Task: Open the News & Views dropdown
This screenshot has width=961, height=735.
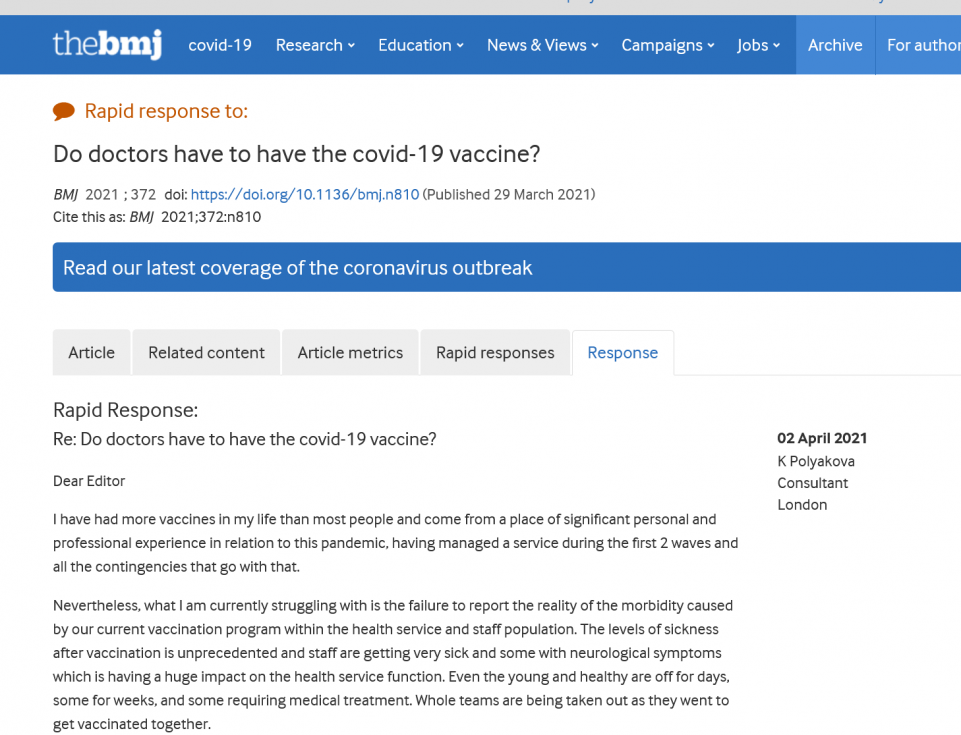Action: [x=542, y=45]
